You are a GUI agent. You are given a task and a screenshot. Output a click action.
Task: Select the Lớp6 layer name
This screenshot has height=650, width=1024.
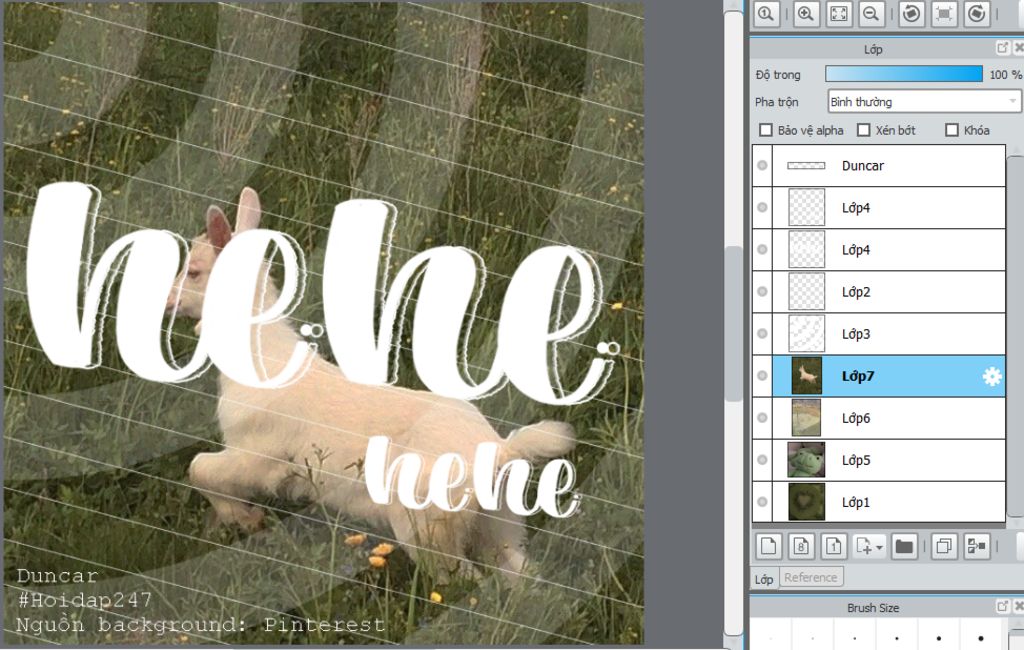pos(856,418)
